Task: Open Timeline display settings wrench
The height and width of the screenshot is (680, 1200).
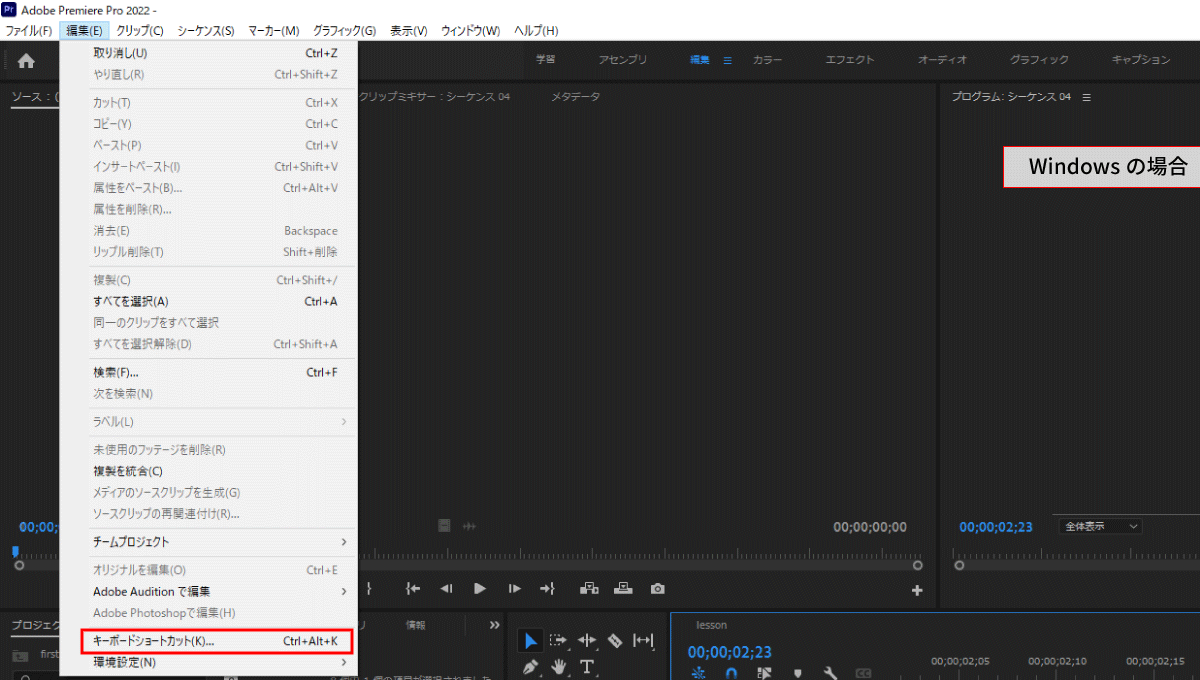Action: click(830, 673)
